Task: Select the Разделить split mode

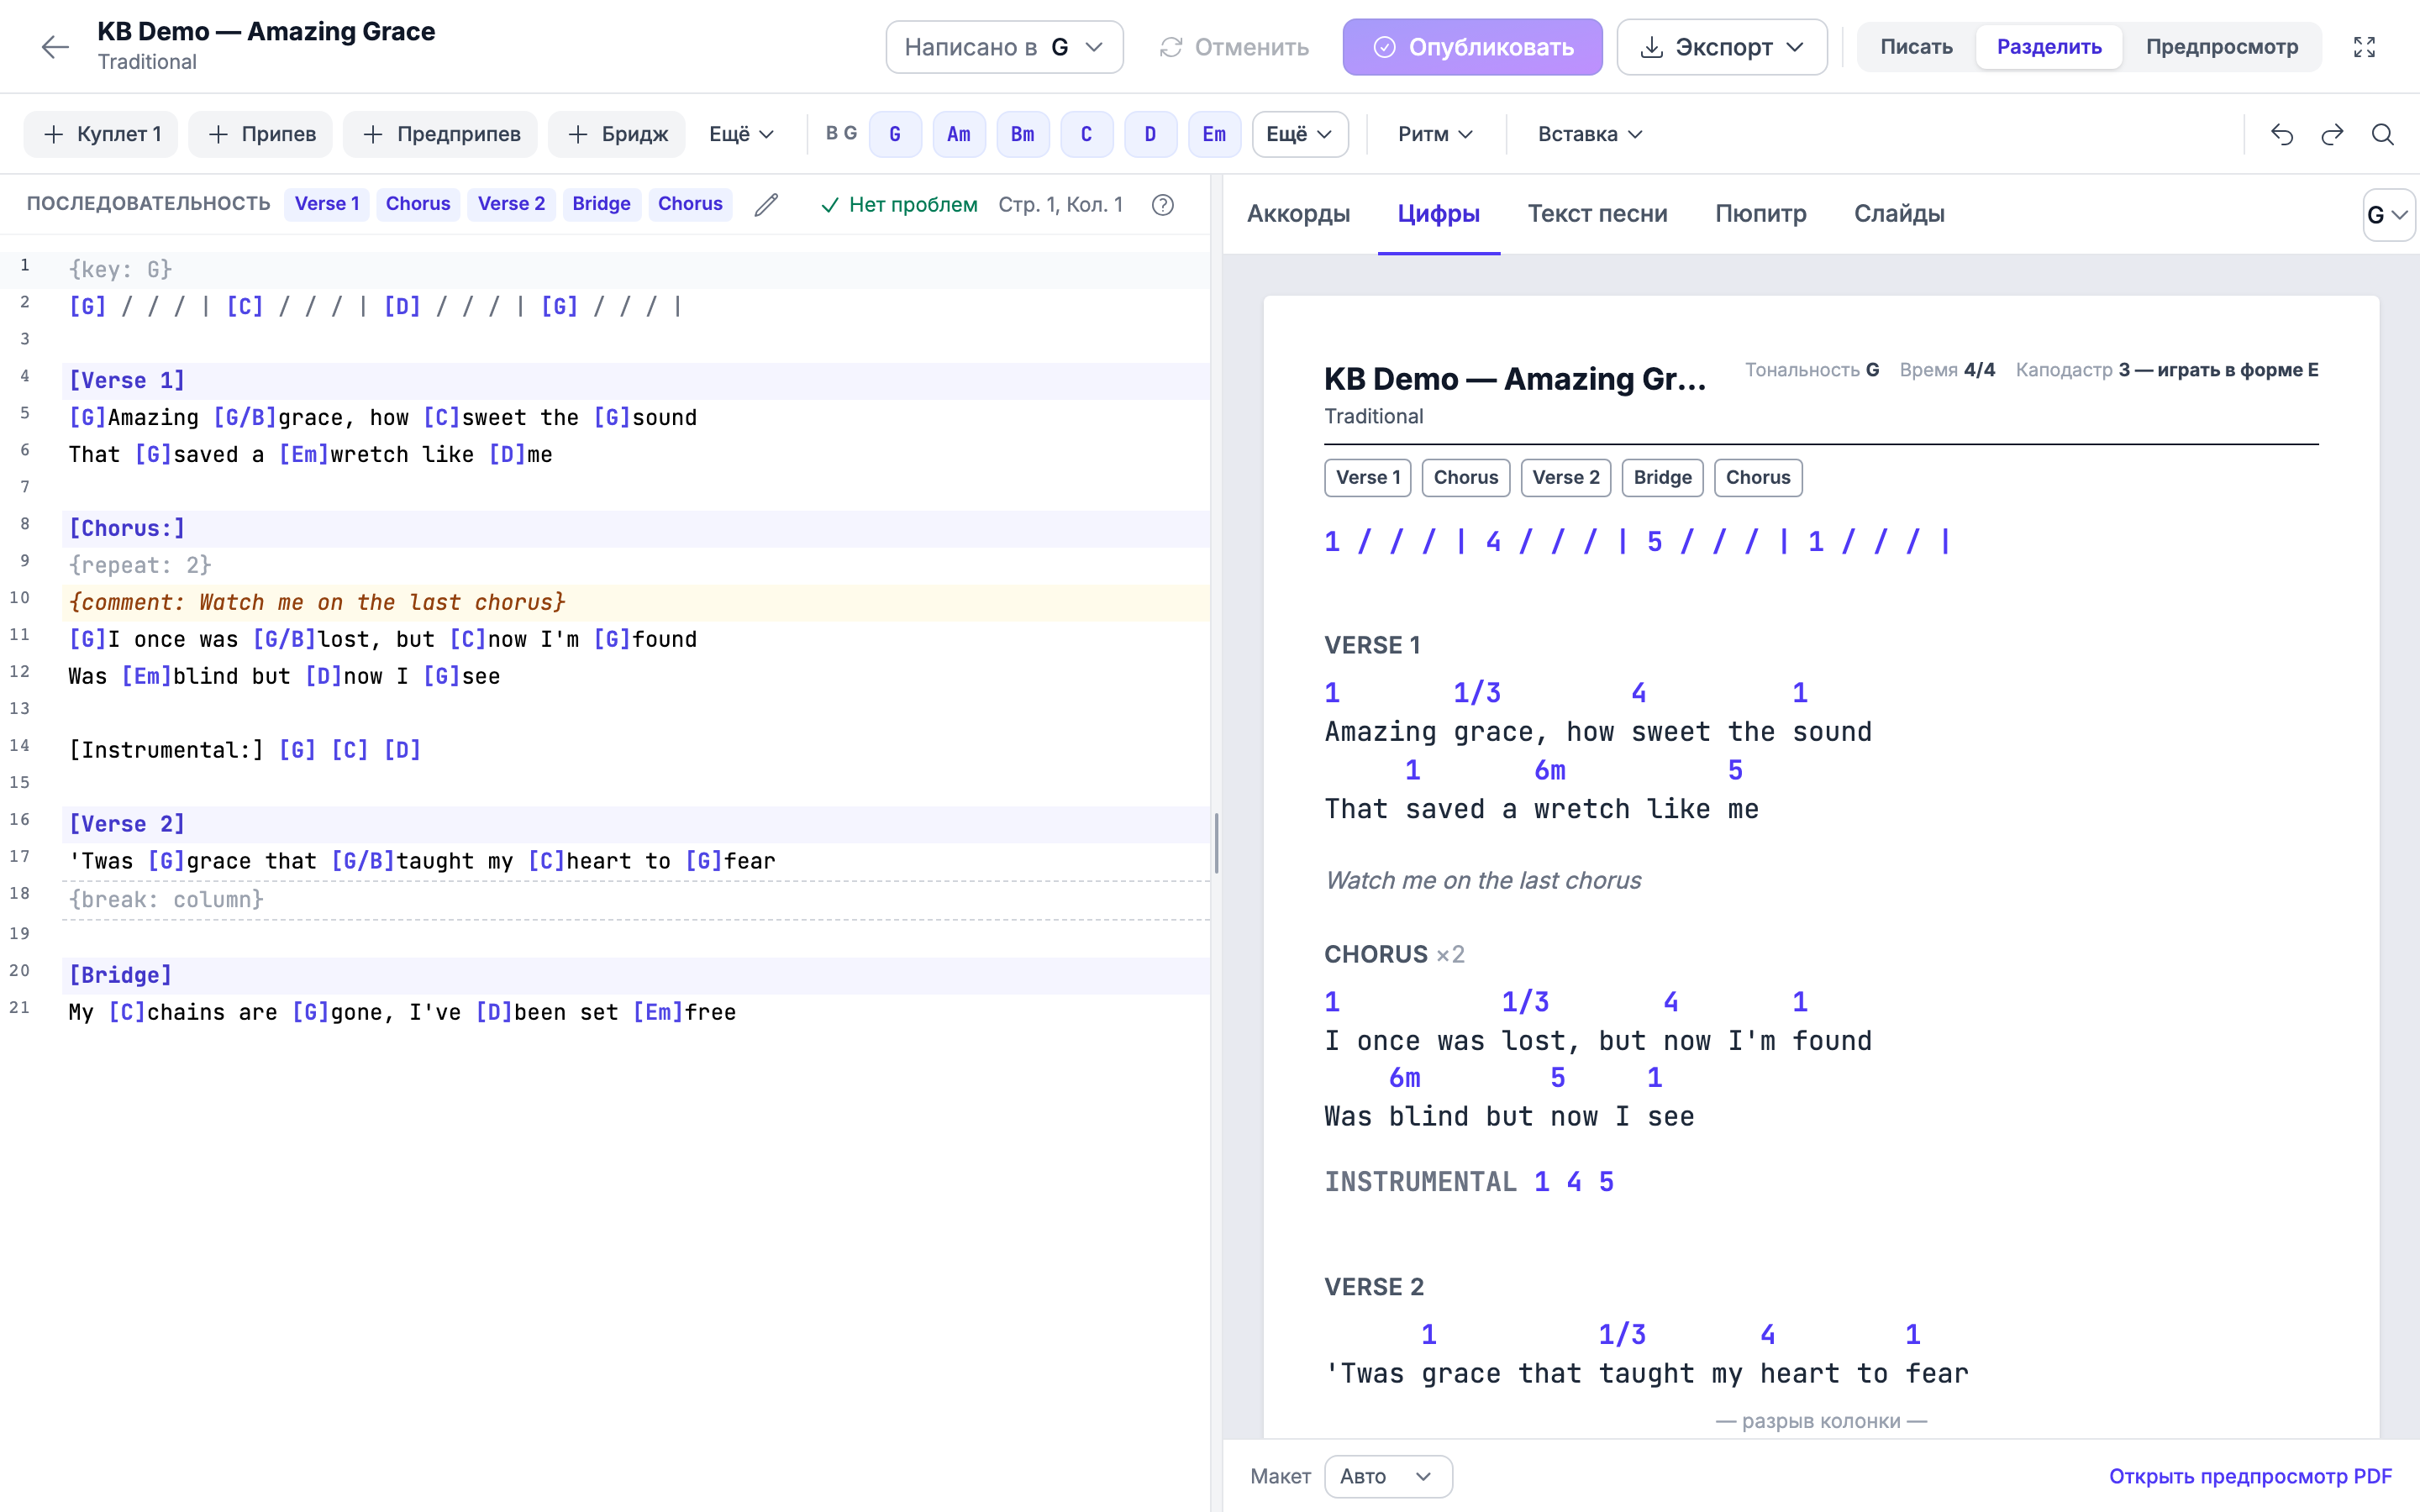Action: 2049,47
